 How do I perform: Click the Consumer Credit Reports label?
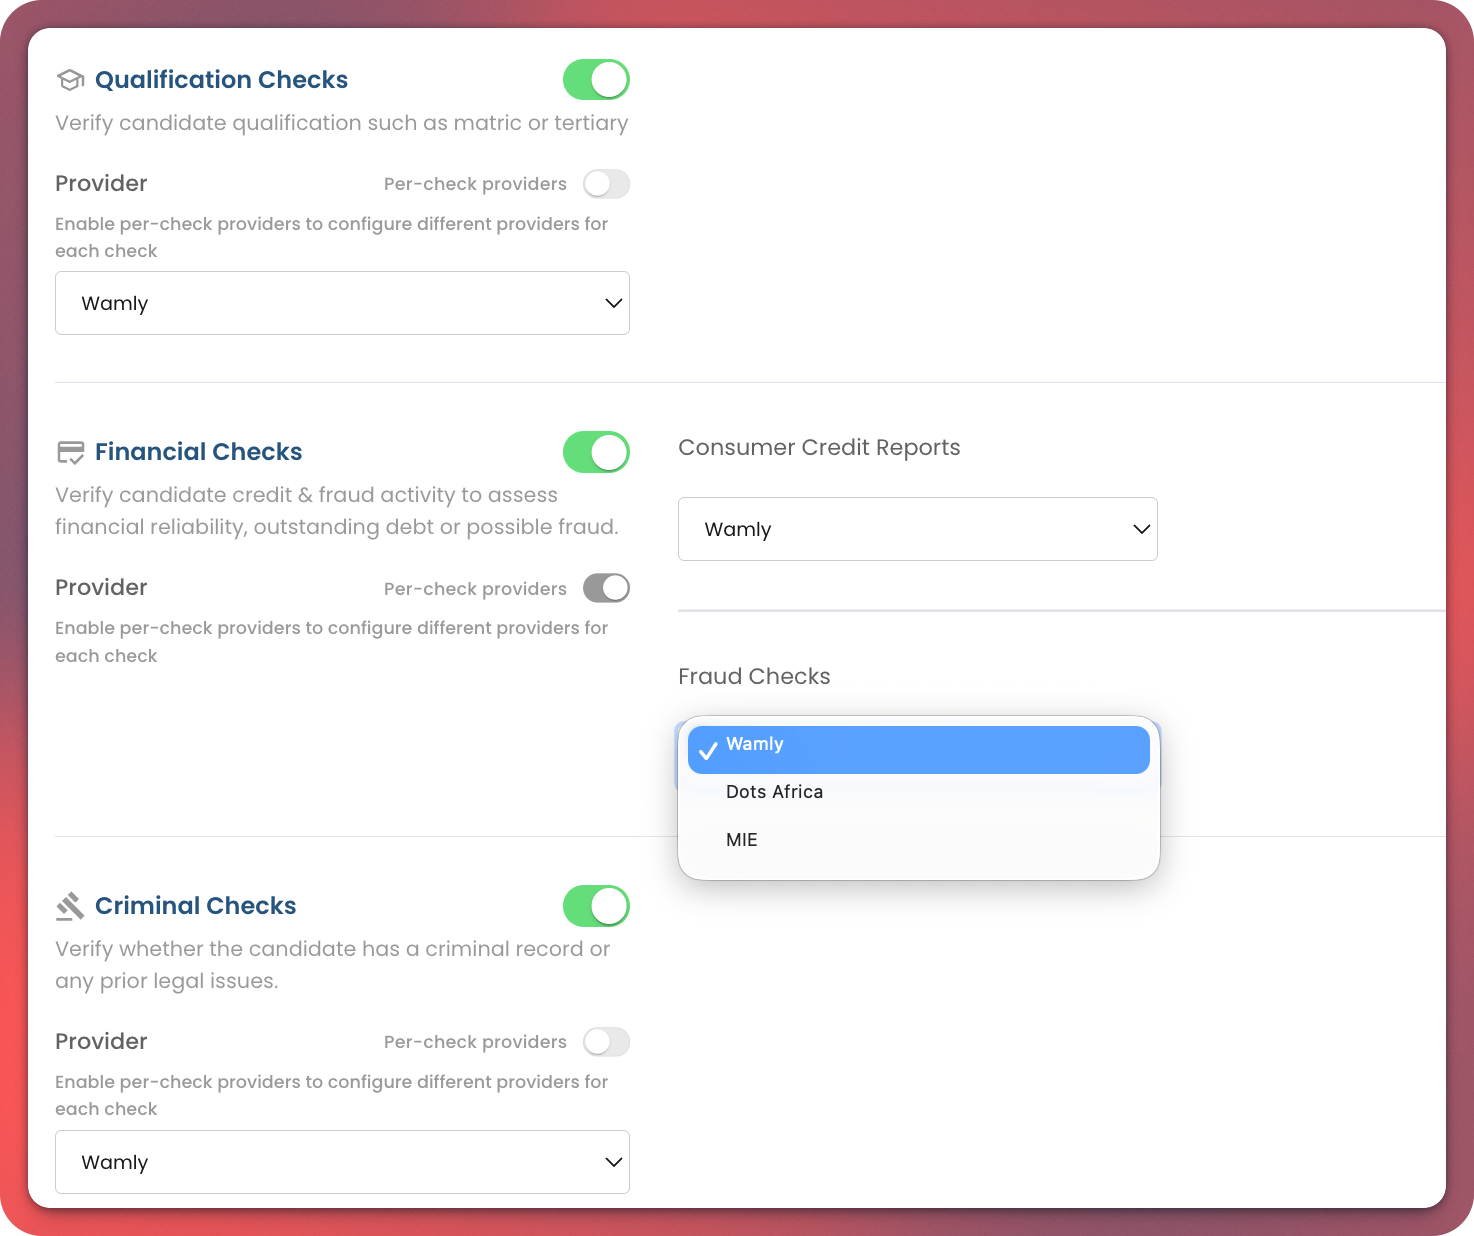819,448
